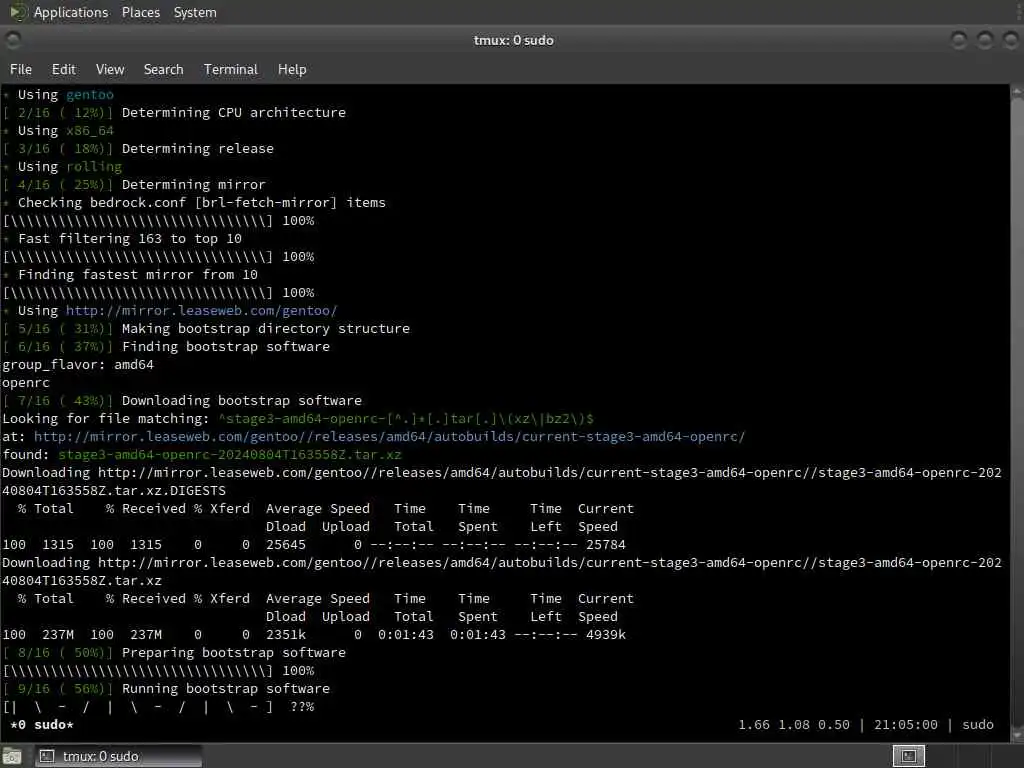1024x768 pixels.
Task: Click 'Downloading bootstrap software' step line
Action: tap(242, 400)
